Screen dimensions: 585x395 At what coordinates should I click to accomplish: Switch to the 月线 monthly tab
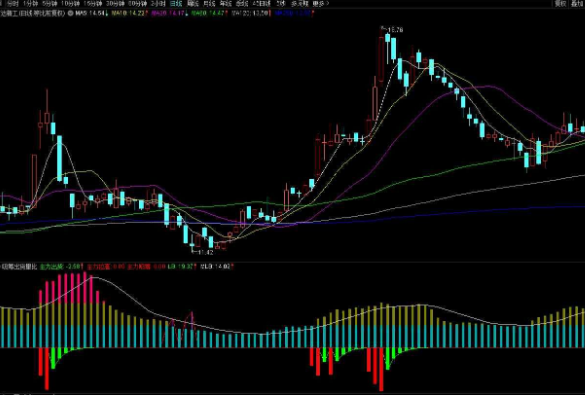click(x=209, y=4)
